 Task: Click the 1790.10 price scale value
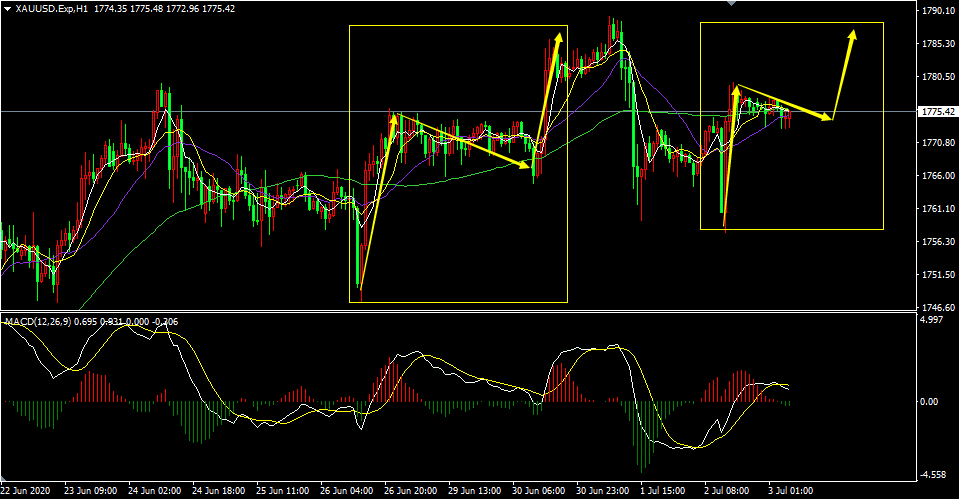[941, 10]
